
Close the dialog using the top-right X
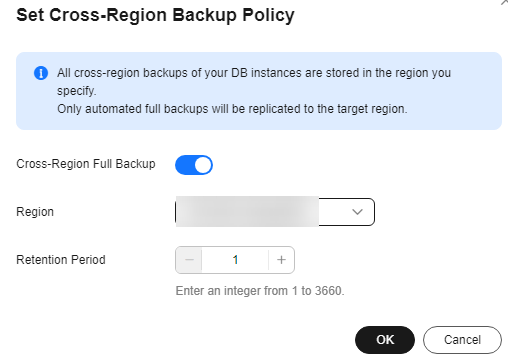click(x=504, y=2)
